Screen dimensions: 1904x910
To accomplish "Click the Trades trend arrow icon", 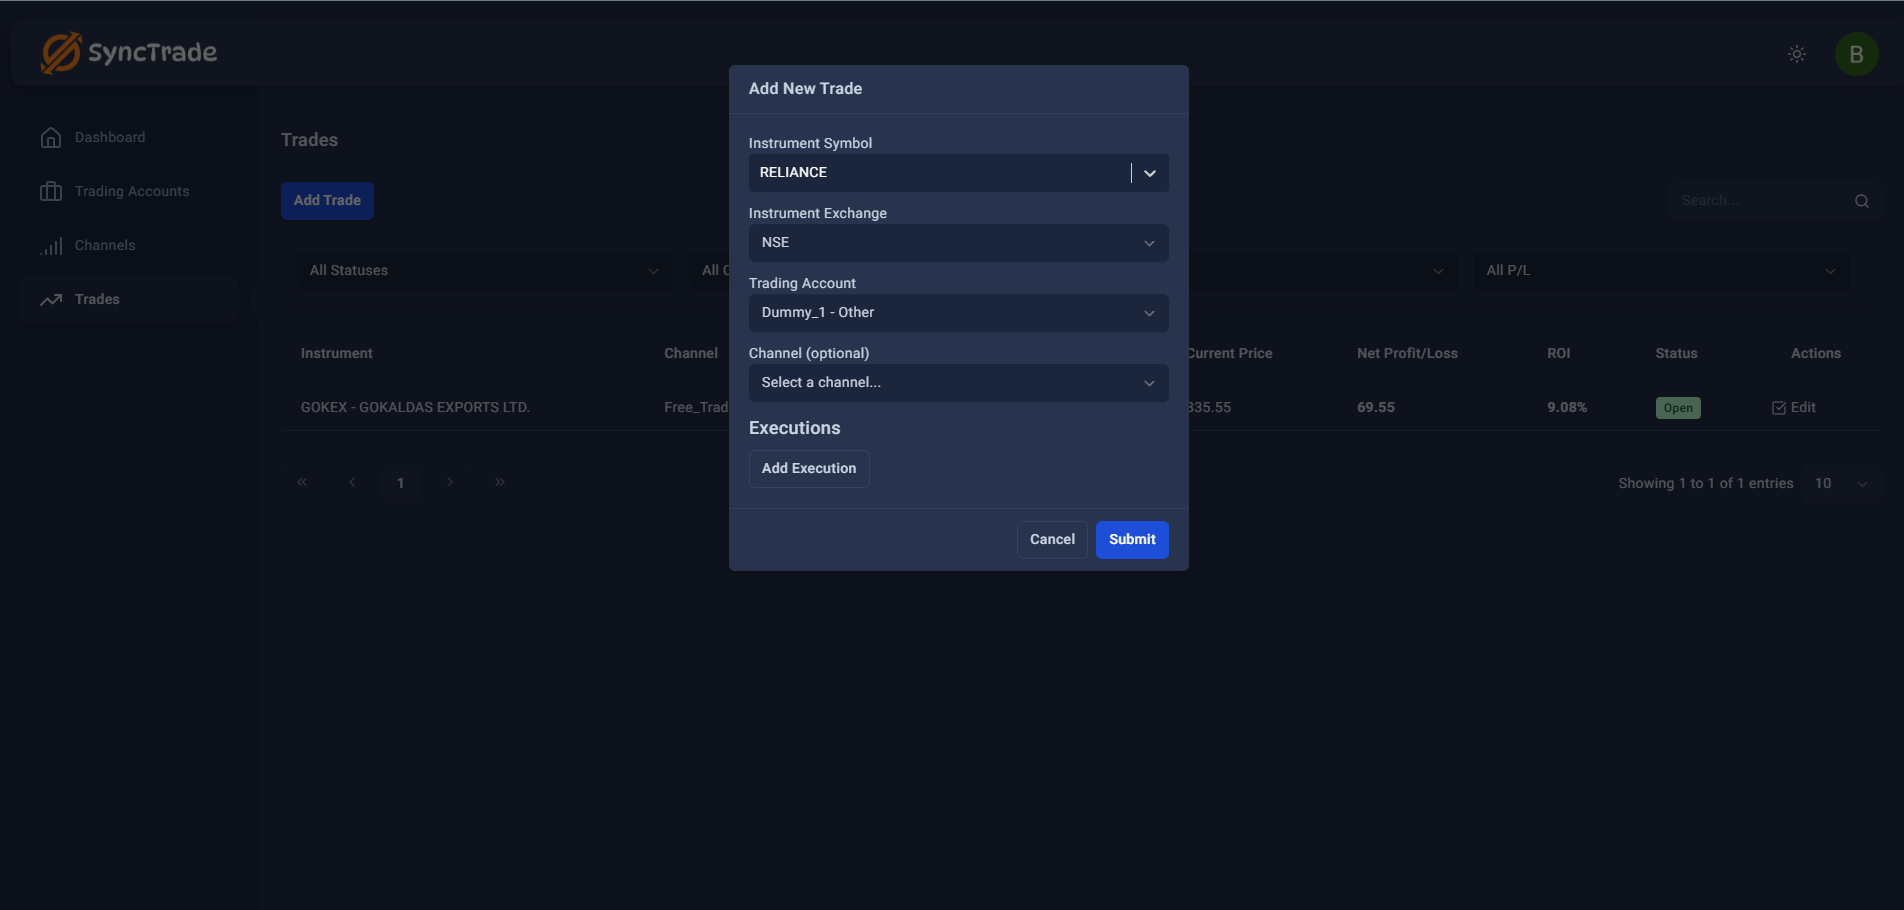I will (51, 300).
